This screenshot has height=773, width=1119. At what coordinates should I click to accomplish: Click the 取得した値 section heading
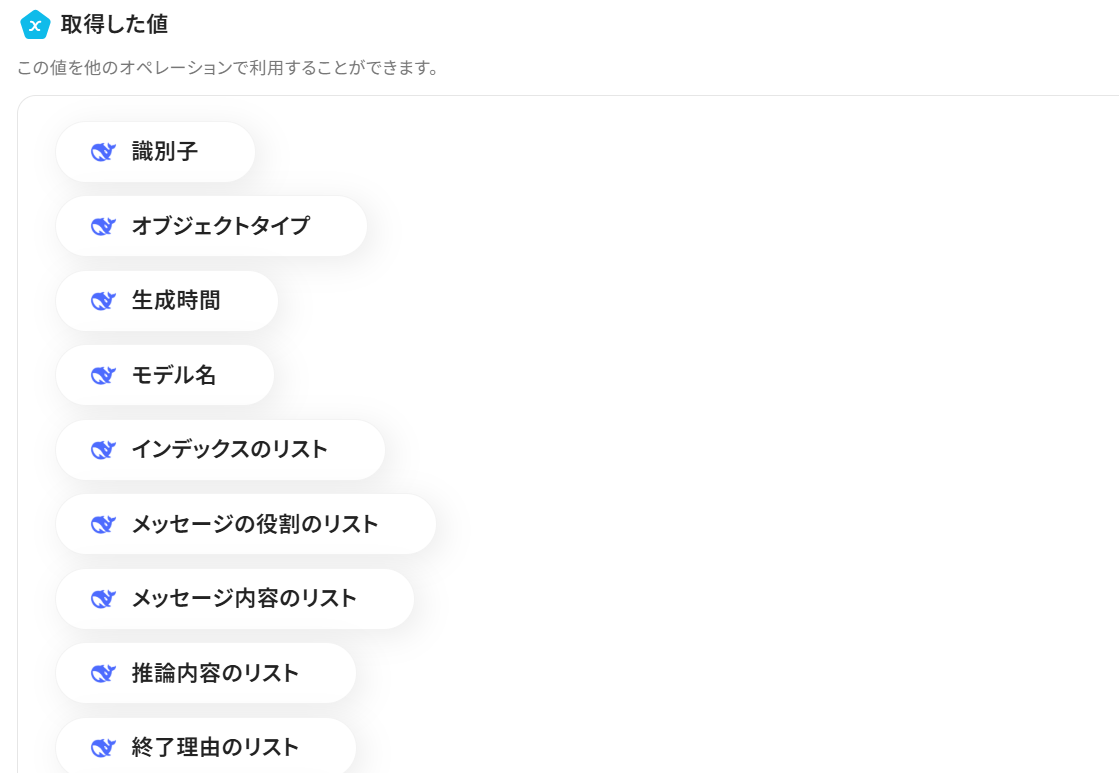tap(114, 25)
